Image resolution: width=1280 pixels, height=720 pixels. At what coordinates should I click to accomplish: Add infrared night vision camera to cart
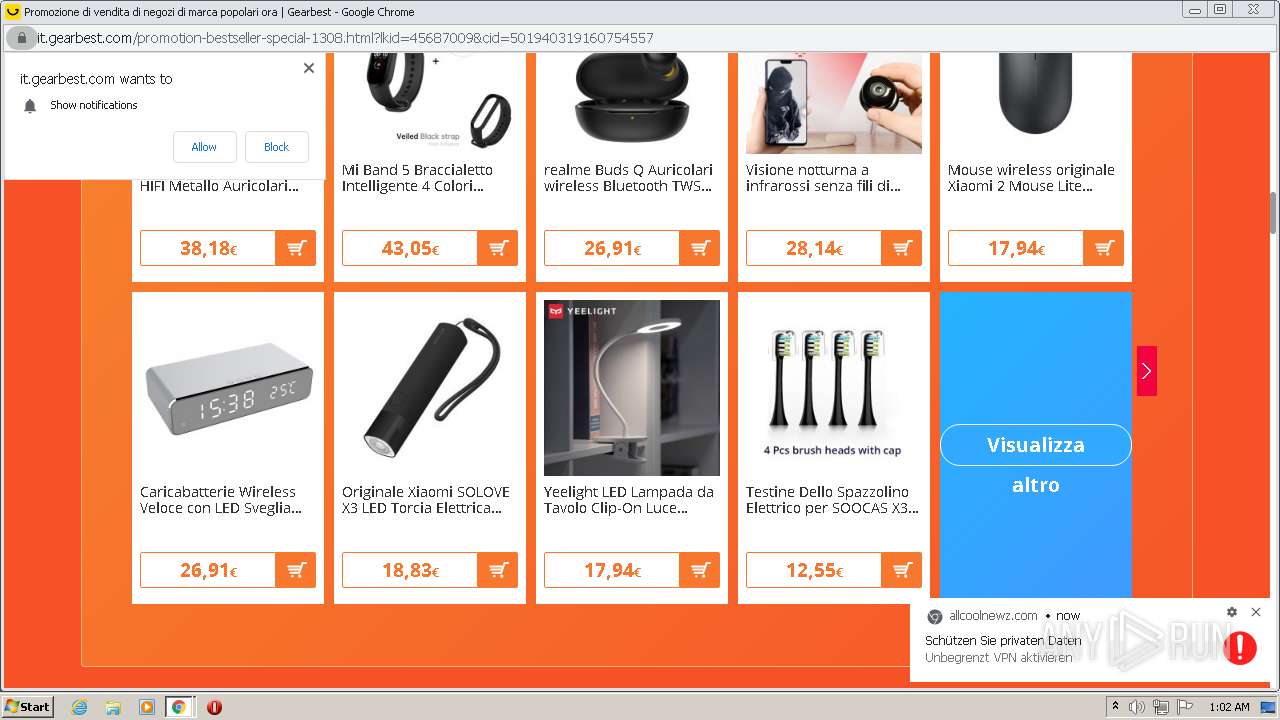tap(901, 248)
